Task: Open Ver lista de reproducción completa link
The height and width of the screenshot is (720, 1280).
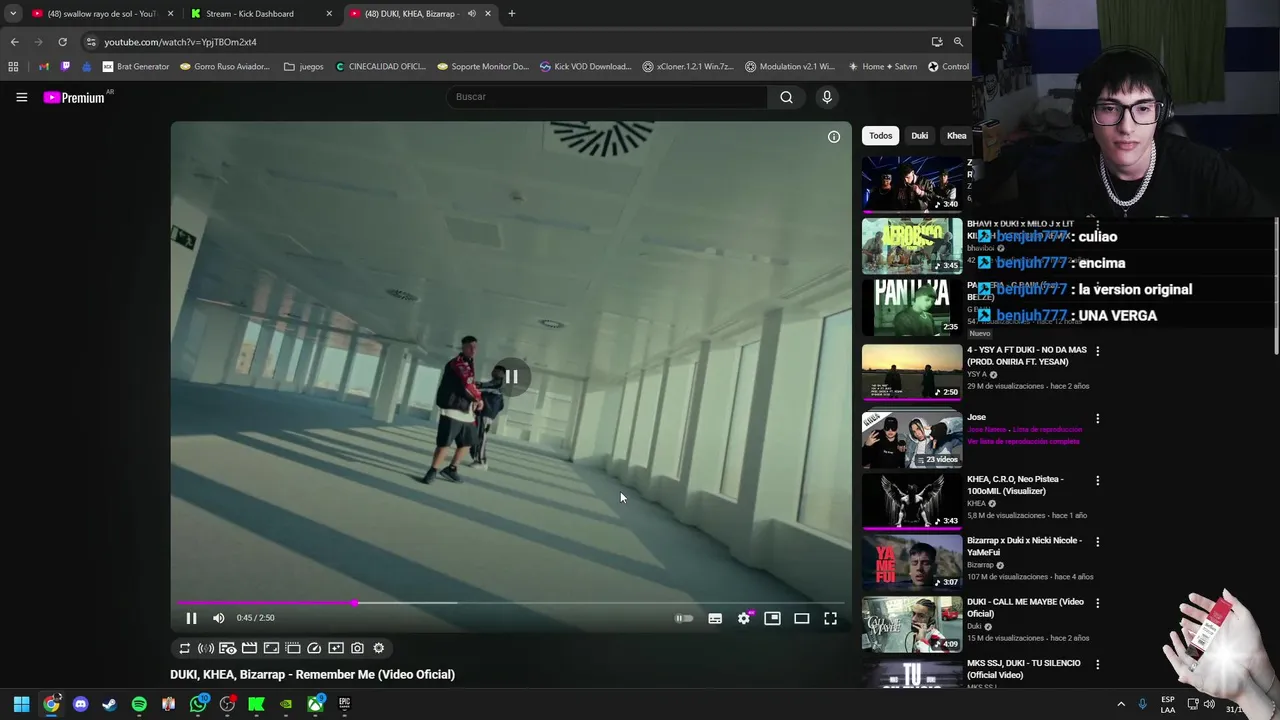Action: point(1023,441)
